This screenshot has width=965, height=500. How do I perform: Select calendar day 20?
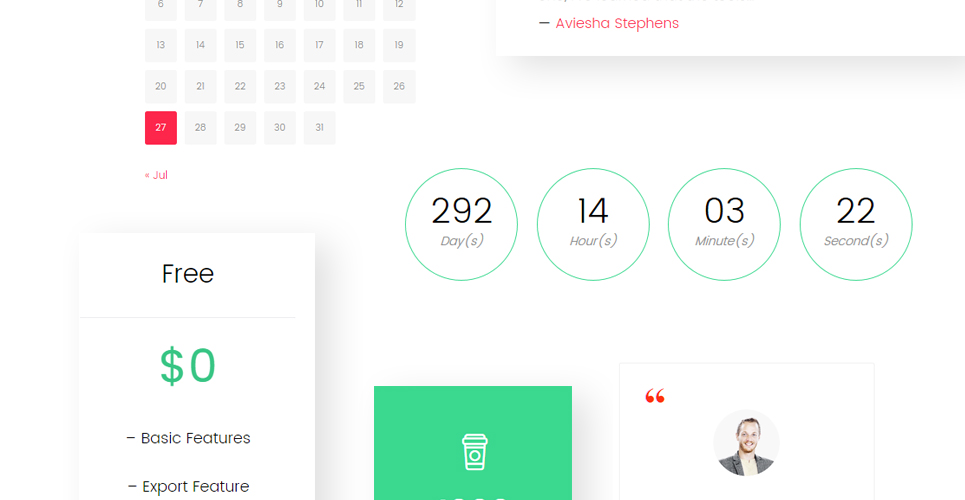coord(161,86)
